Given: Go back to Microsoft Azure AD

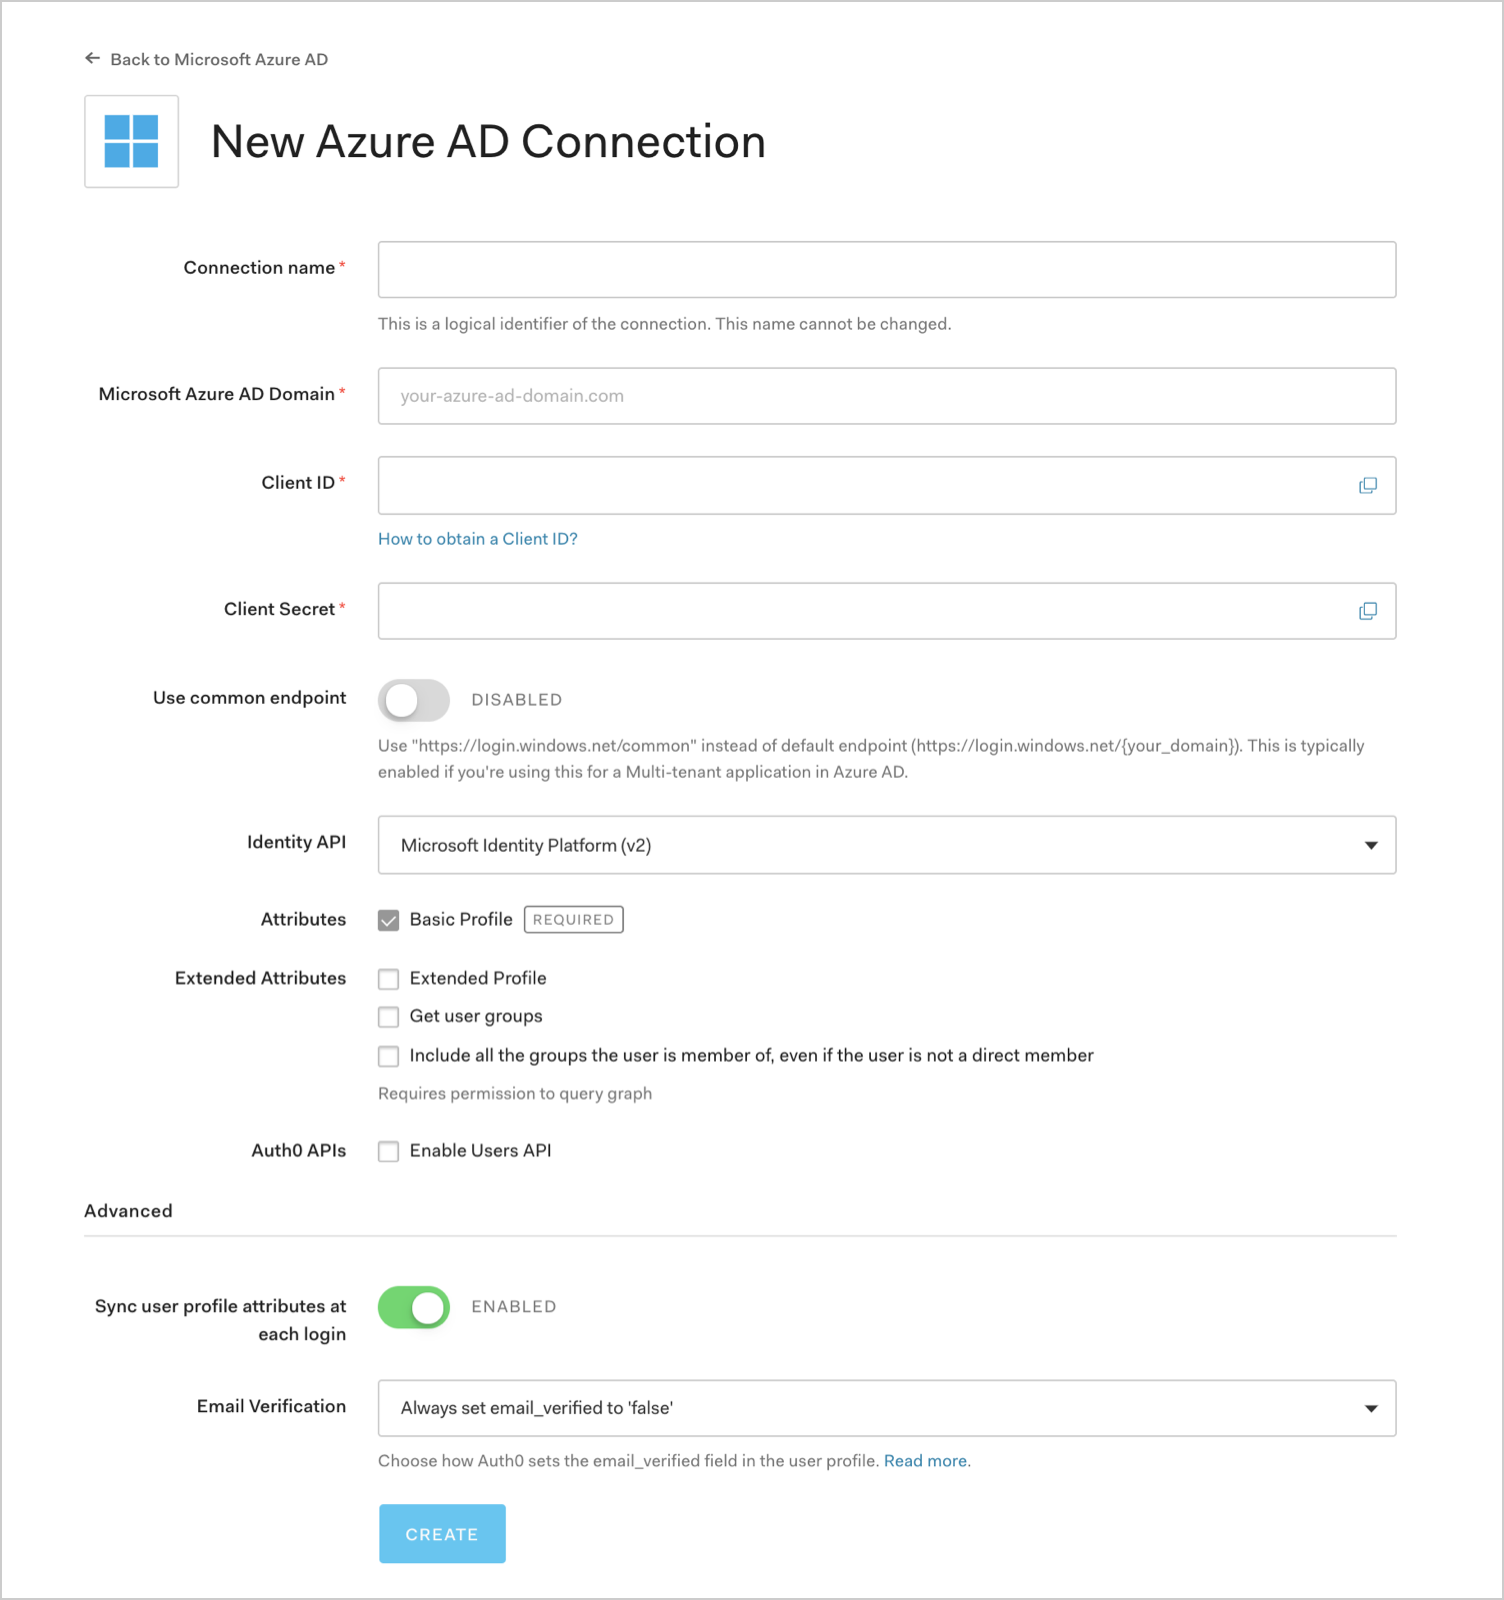Looking at the screenshot, I should pos(219,59).
